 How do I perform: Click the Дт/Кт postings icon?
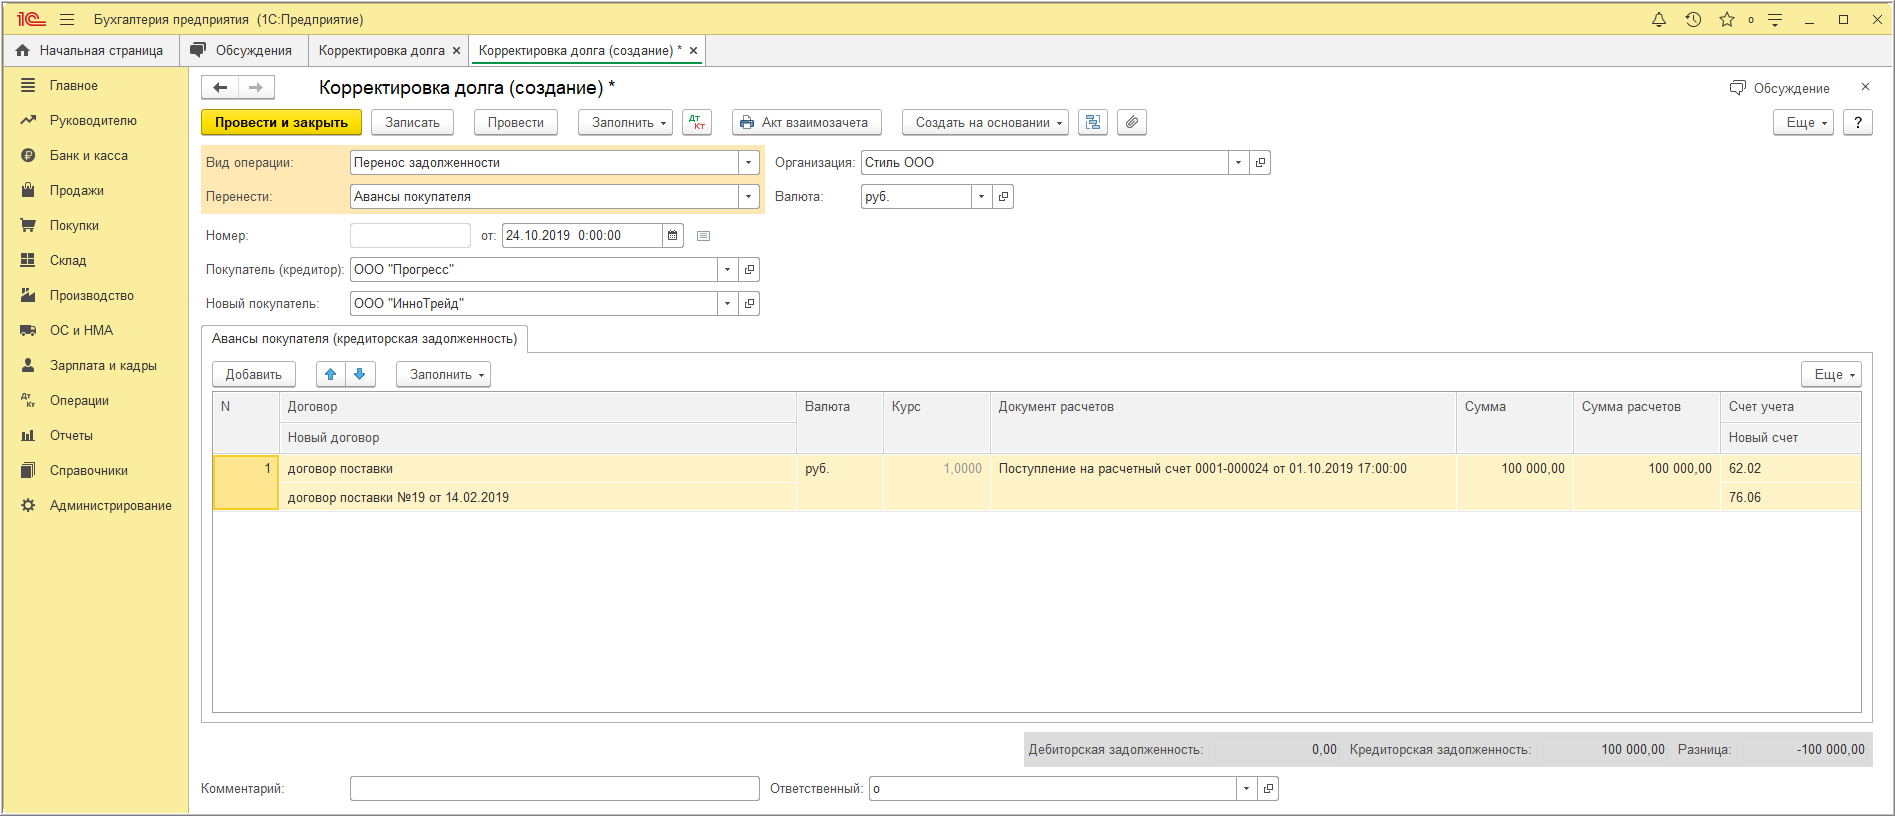click(x=697, y=122)
